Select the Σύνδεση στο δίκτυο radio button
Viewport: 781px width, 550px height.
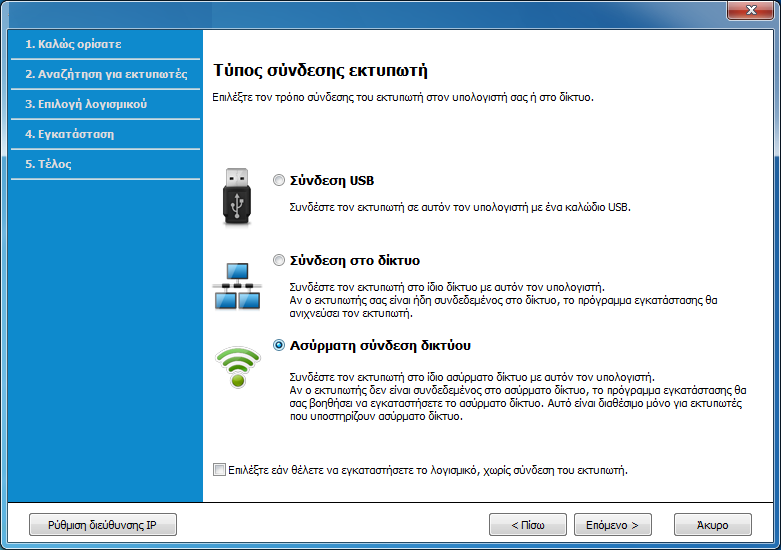(x=279, y=260)
